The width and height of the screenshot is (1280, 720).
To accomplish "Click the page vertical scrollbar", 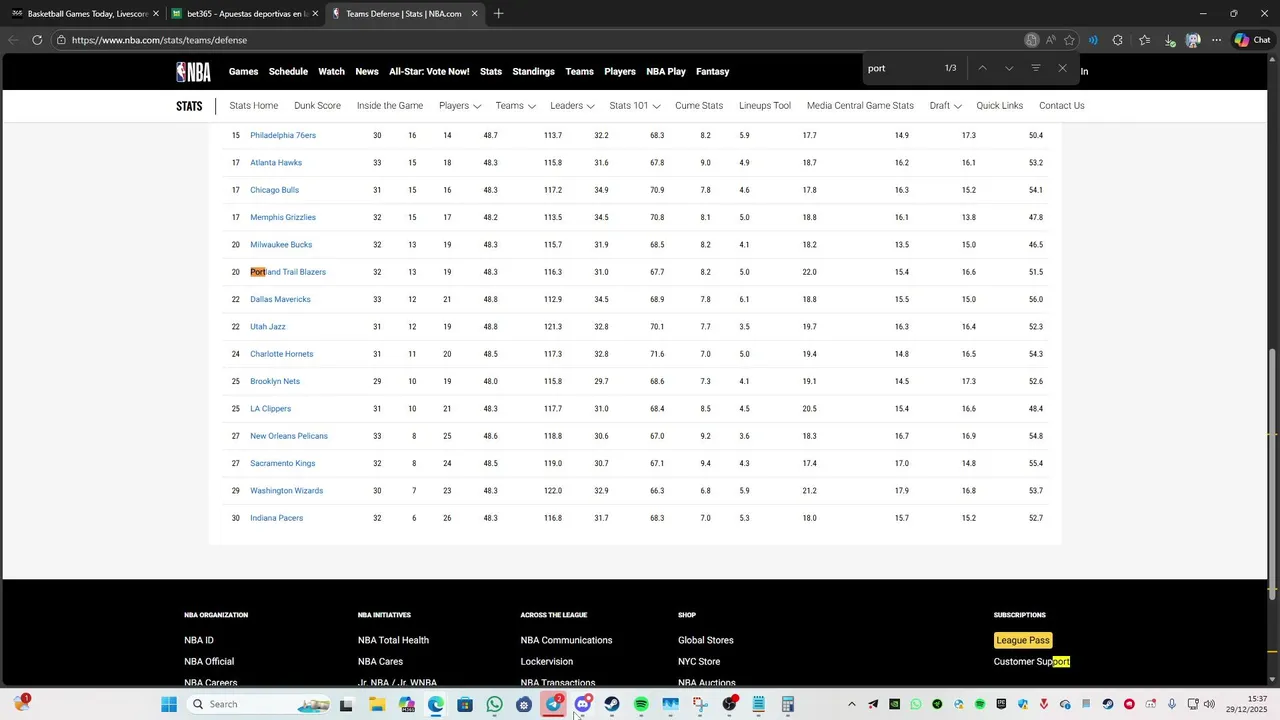I will (x=1272, y=472).
